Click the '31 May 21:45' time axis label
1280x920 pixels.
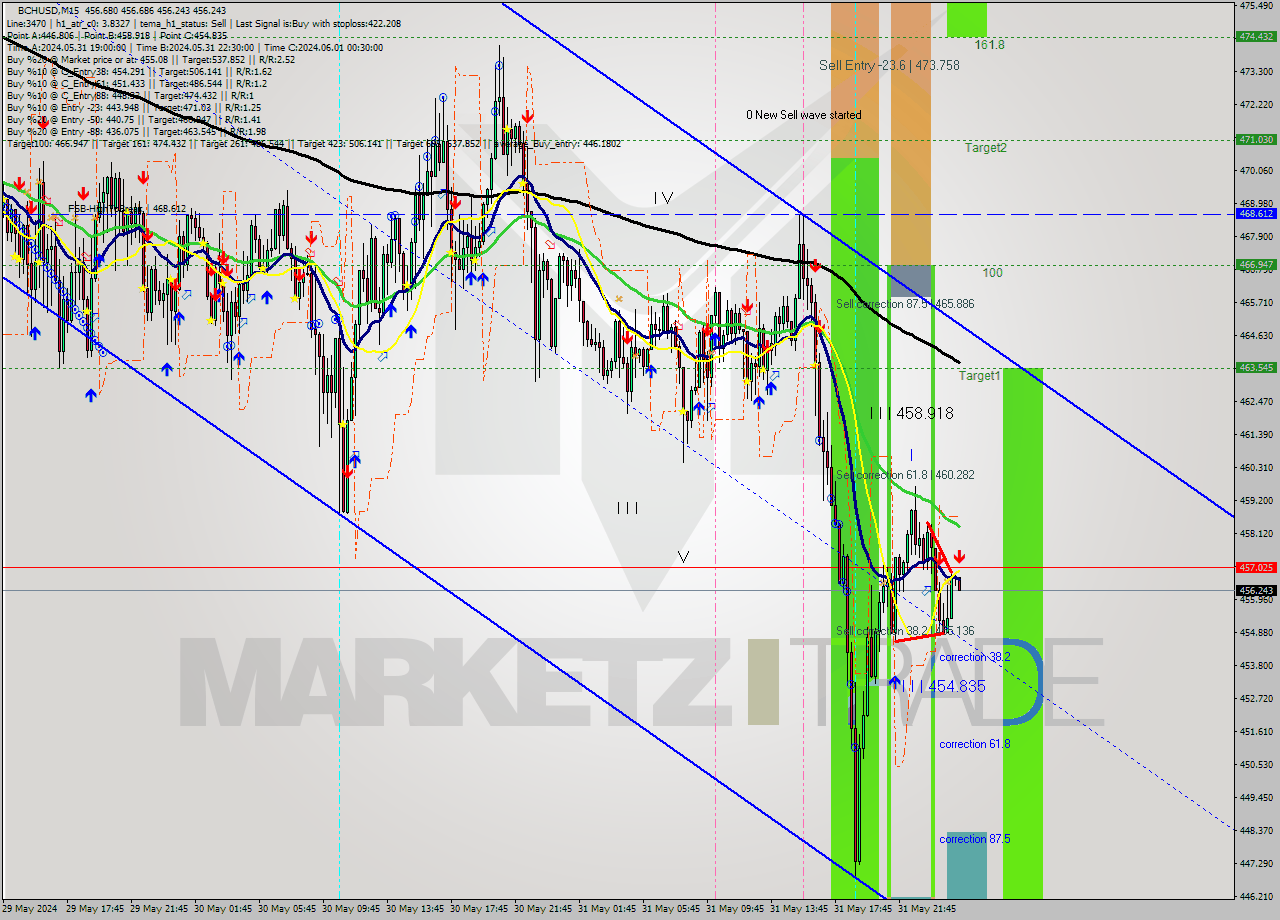tap(927, 909)
